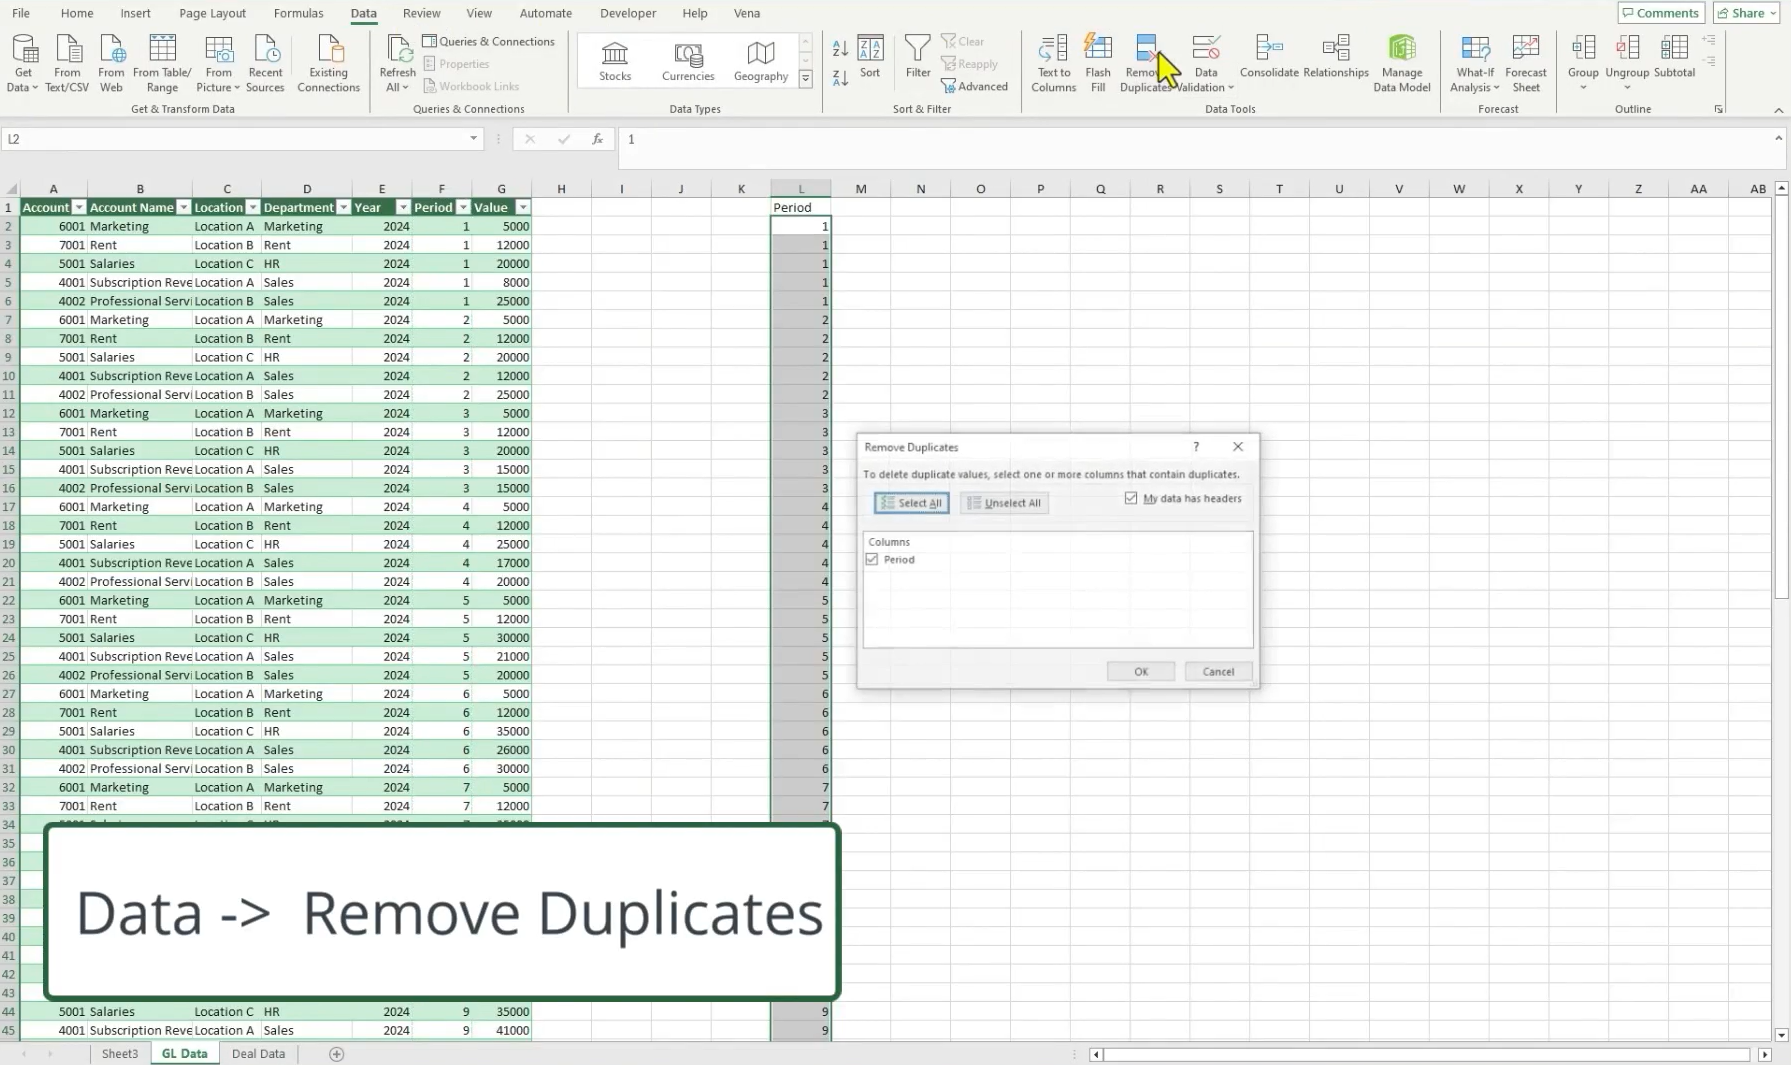The width and height of the screenshot is (1791, 1065).
Task: Open Manage Data Model
Action: point(1401,62)
